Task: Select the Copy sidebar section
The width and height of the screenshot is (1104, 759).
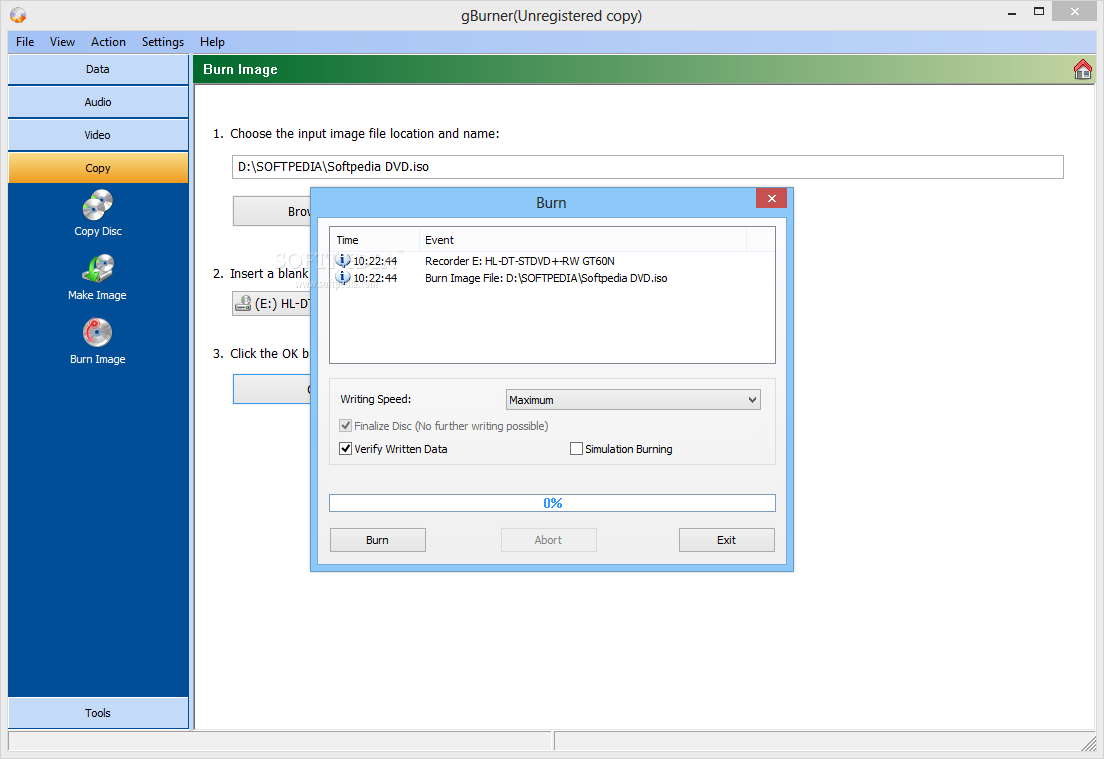Action: [x=98, y=168]
